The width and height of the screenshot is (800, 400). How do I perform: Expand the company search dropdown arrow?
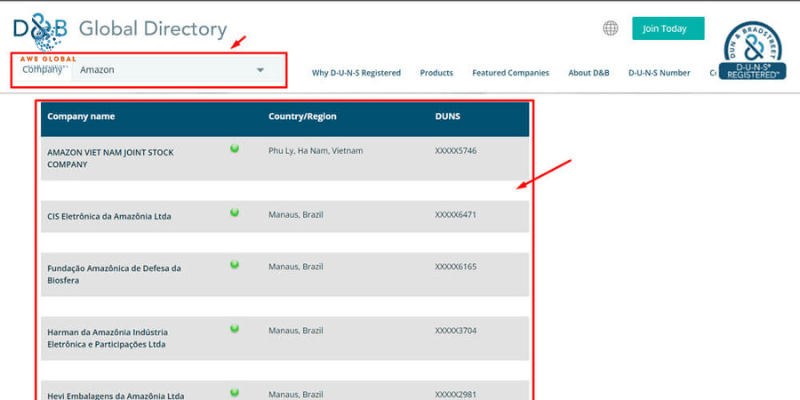[260, 70]
